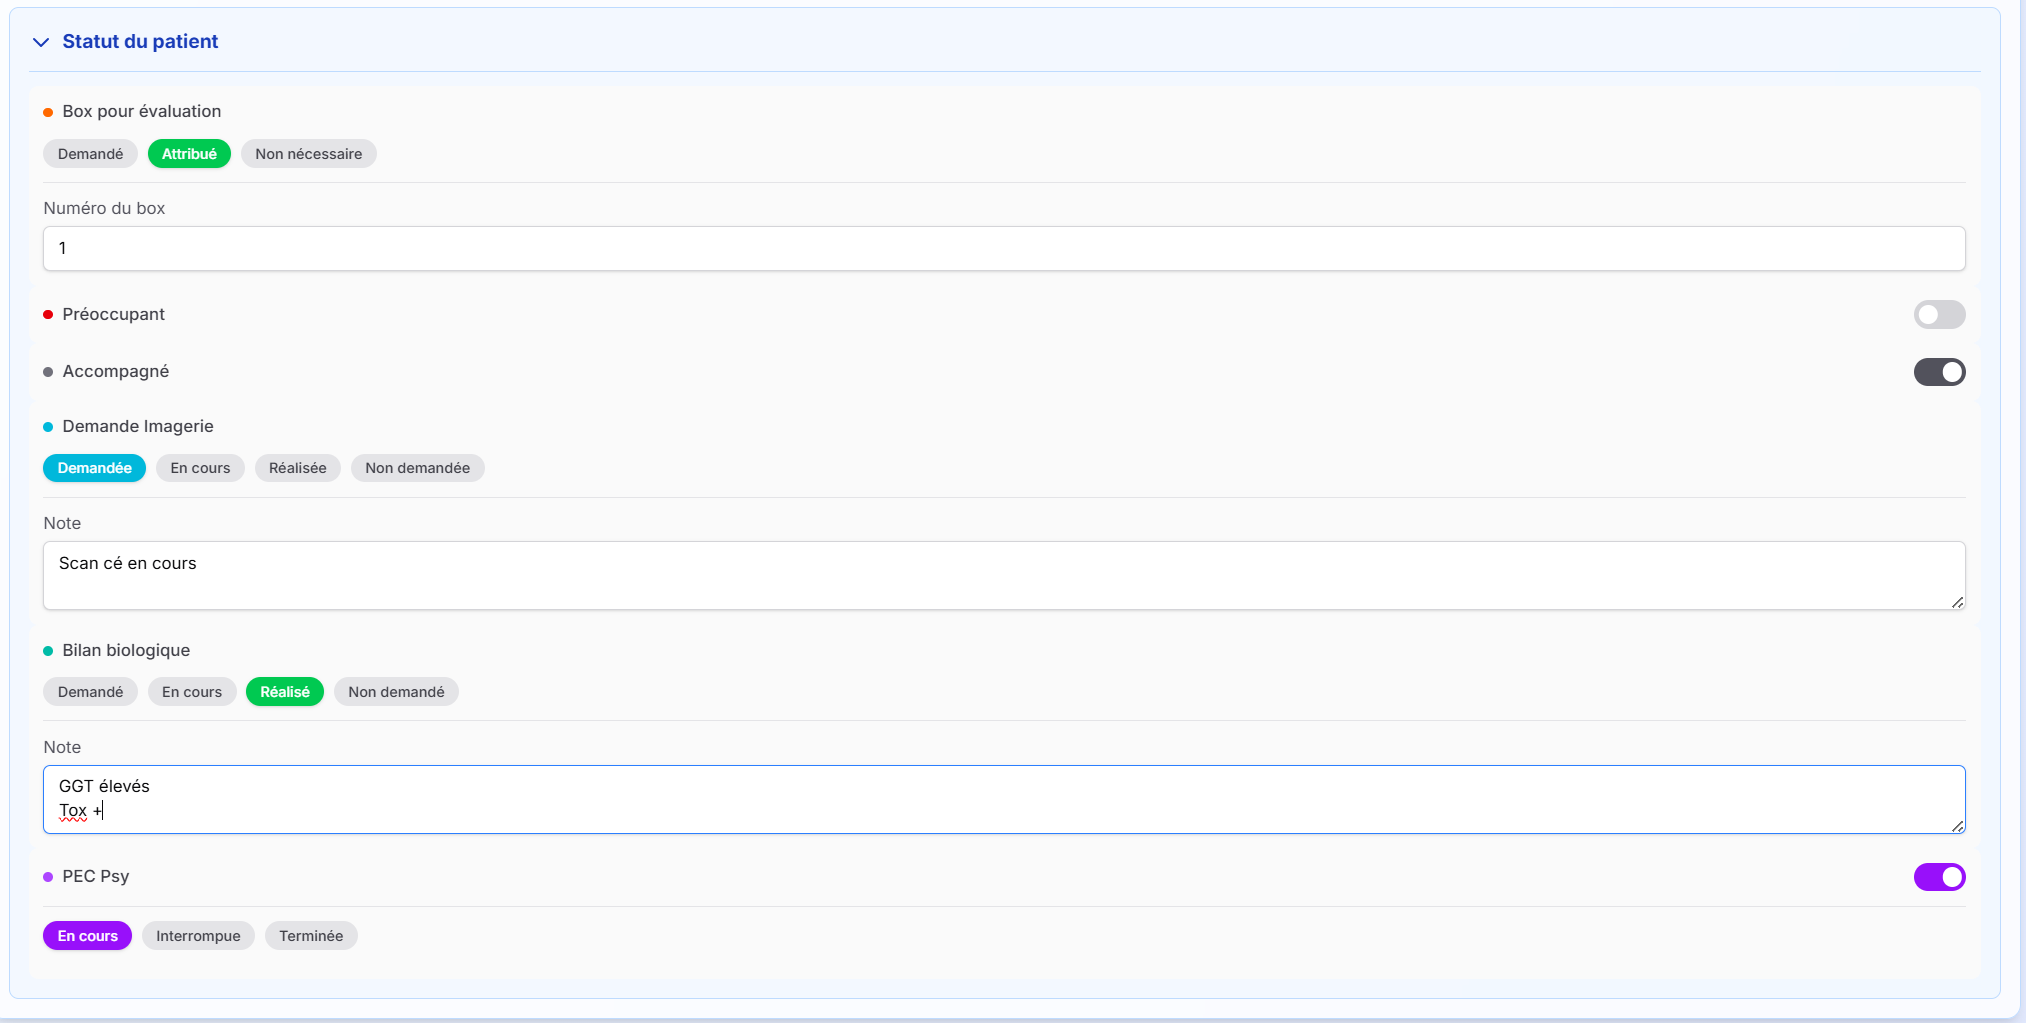Choose Non demandée for imagerie
Viewport: 2026px width, 1023px height.
tap(417, 468)
